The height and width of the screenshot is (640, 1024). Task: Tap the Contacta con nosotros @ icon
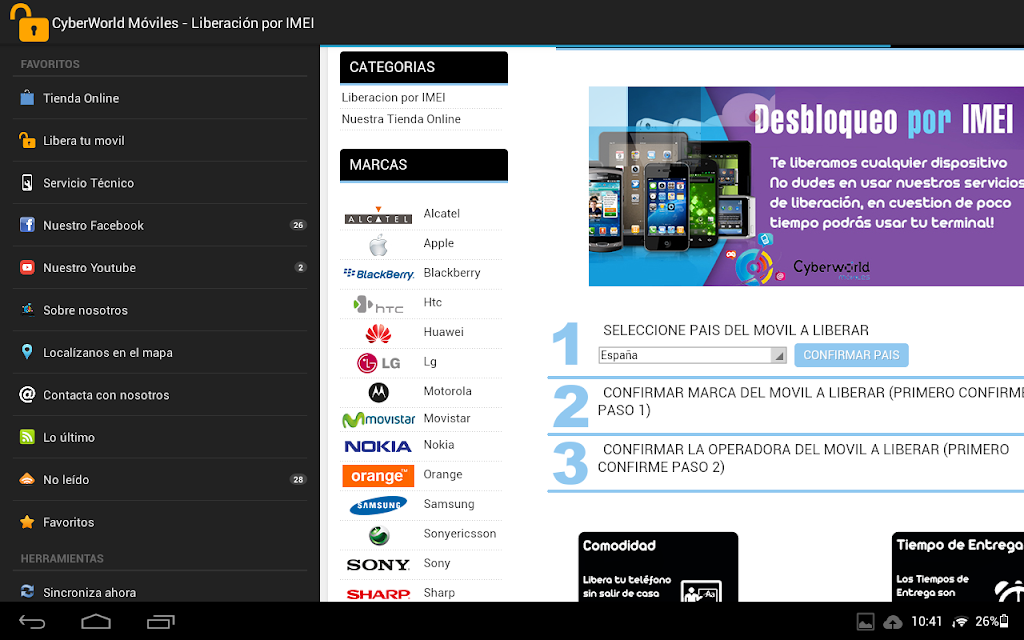point(27,394)
